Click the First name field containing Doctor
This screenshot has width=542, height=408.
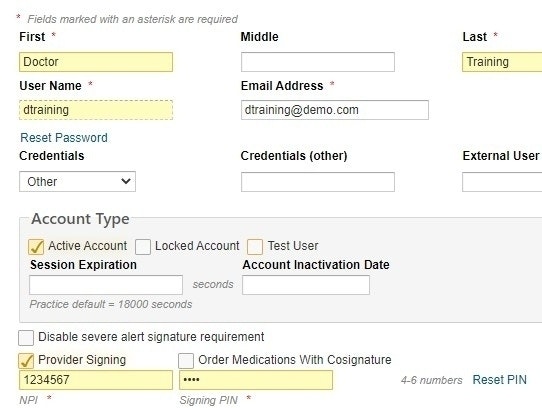coord(96,62)
